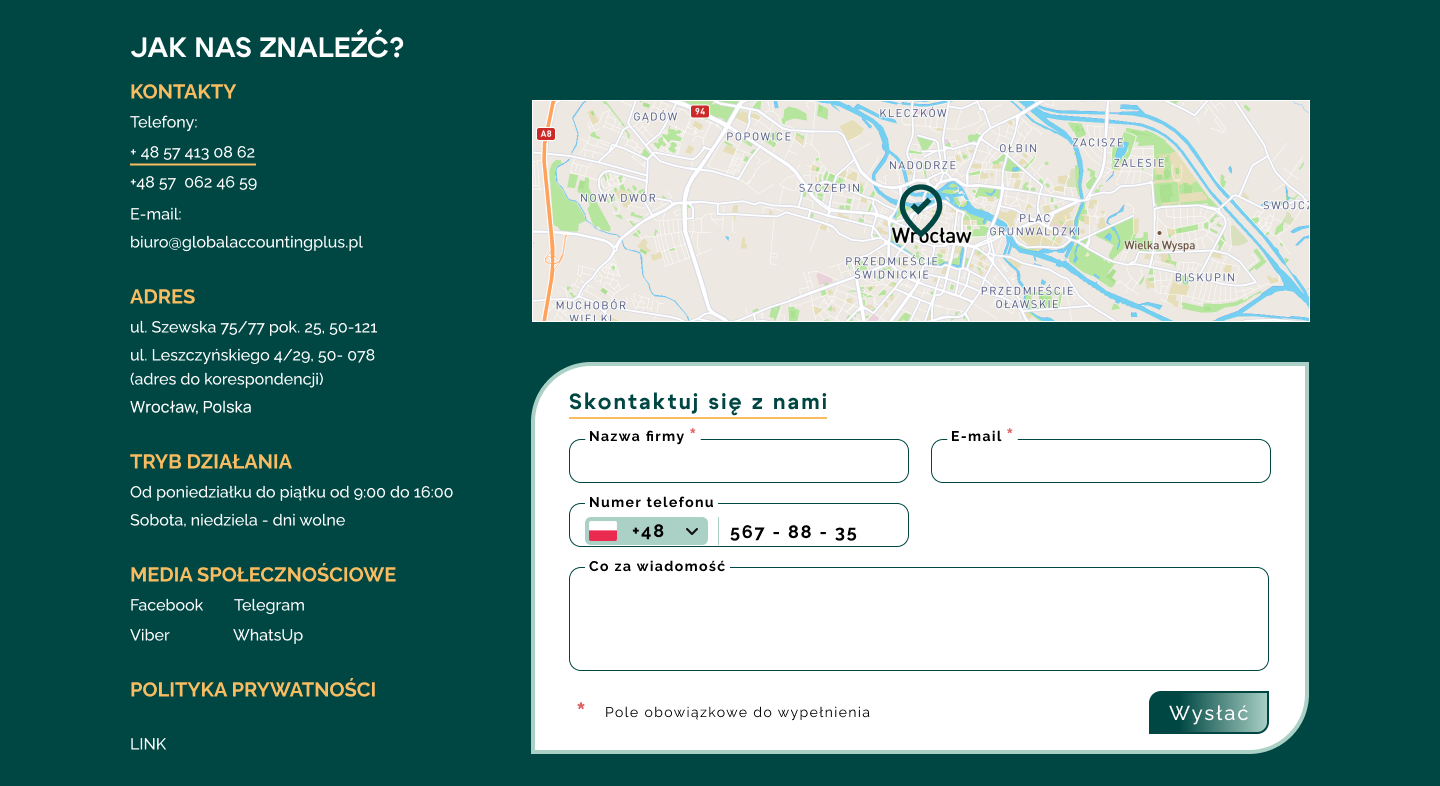Click the ul. Szewska 75/77 address line
The image size is (1440, 786).
coord(254,327)
